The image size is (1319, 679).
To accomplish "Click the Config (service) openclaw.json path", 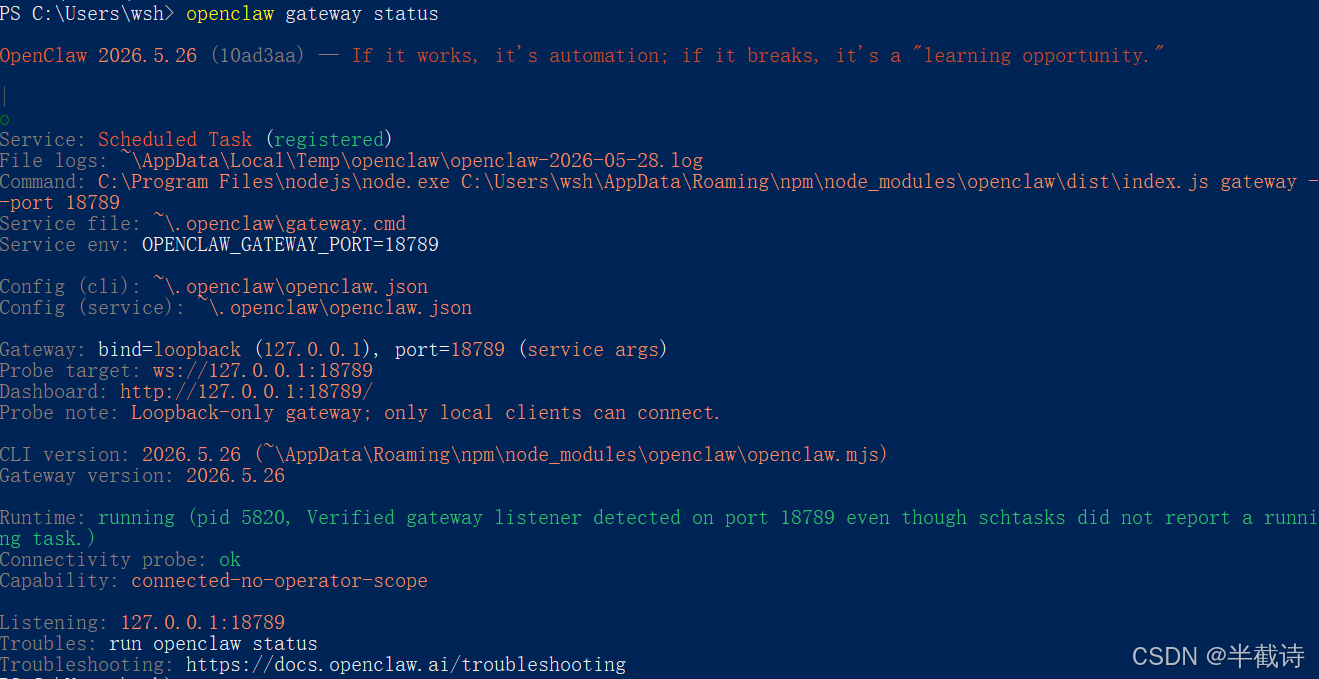I will tap(334, 308).
